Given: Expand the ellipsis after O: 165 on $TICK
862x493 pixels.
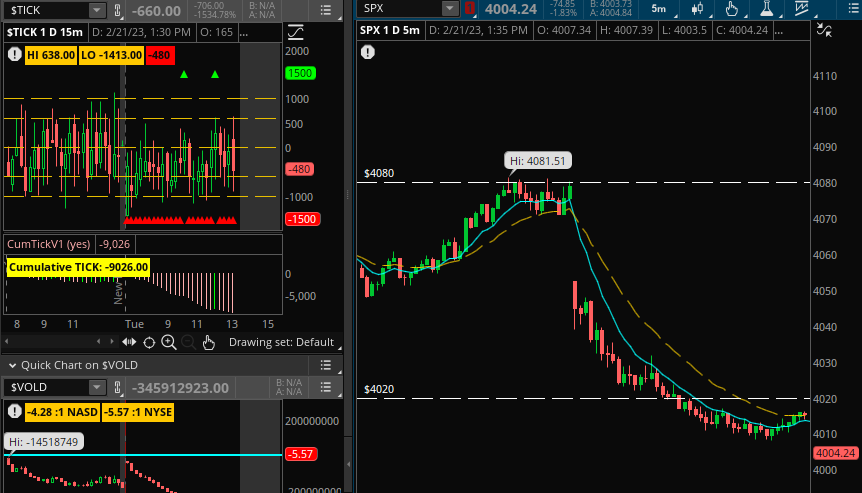Looking at the screenshot, I should [244, 32].
